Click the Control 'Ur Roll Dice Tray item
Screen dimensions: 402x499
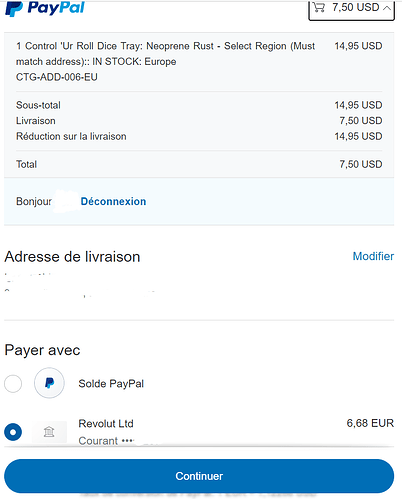click(165, 61)
